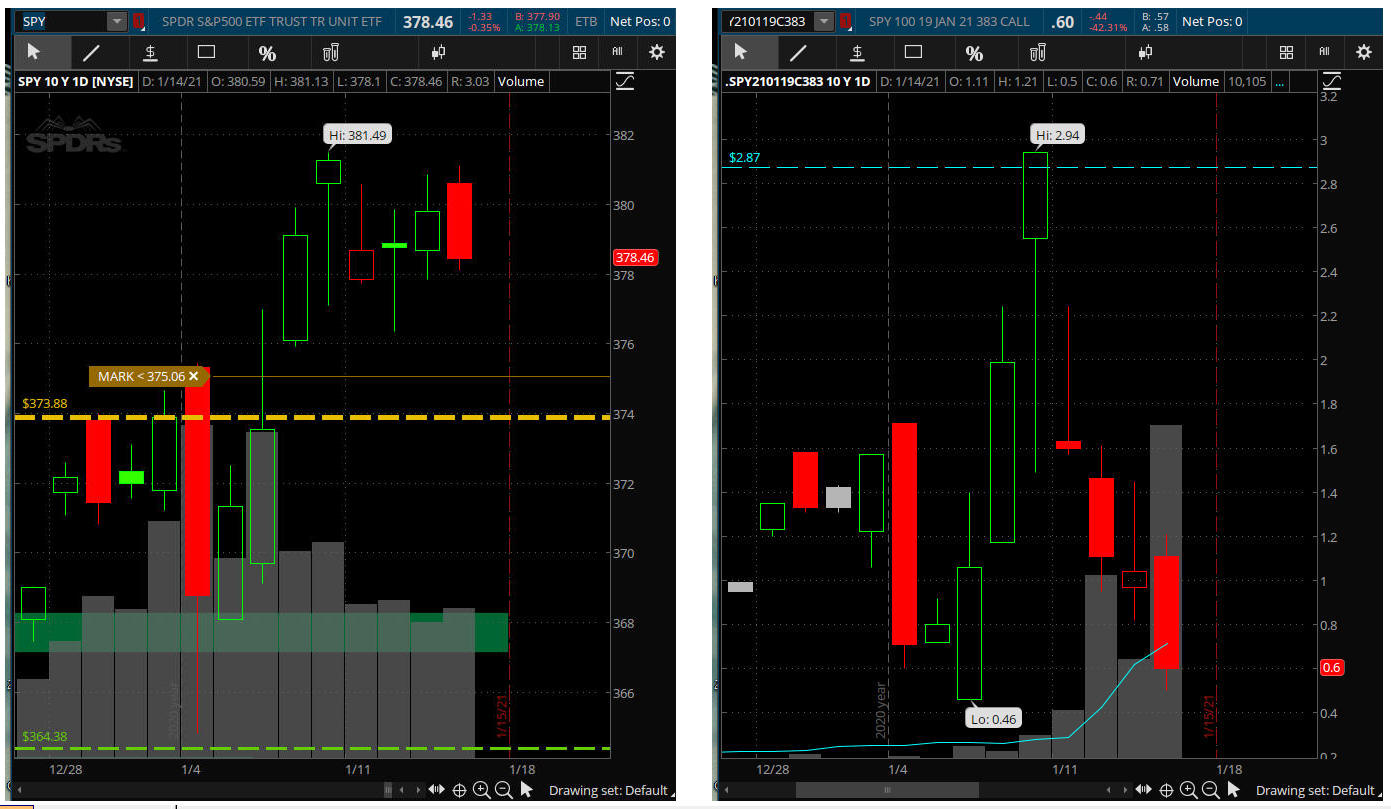Select the price level tool in SPY chart
The image size is (1391, 809).
(x=150, y=53)
